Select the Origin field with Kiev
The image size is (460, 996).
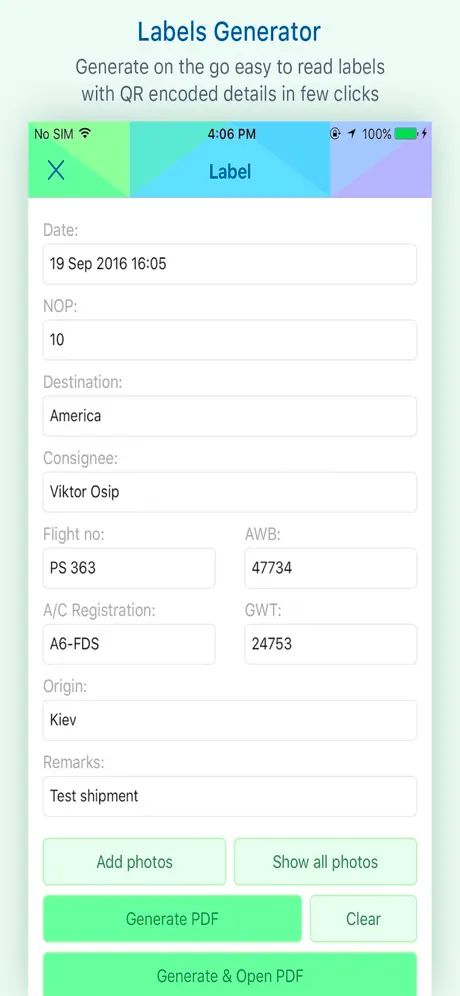[x=230, y=720]
